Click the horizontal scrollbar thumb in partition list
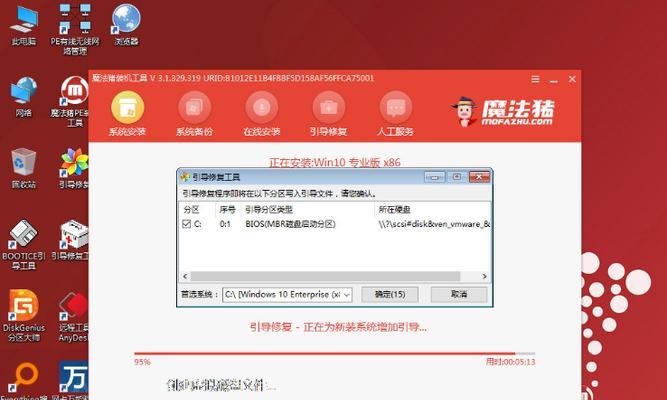Viewport: 667px width, 400px height. 325,276
